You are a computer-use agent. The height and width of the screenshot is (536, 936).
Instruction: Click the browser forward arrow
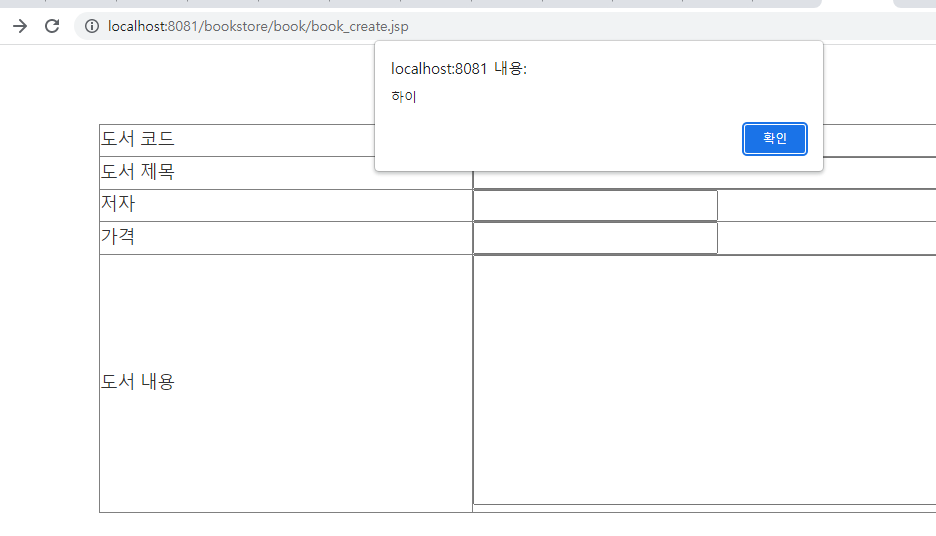tap(20, 26)
